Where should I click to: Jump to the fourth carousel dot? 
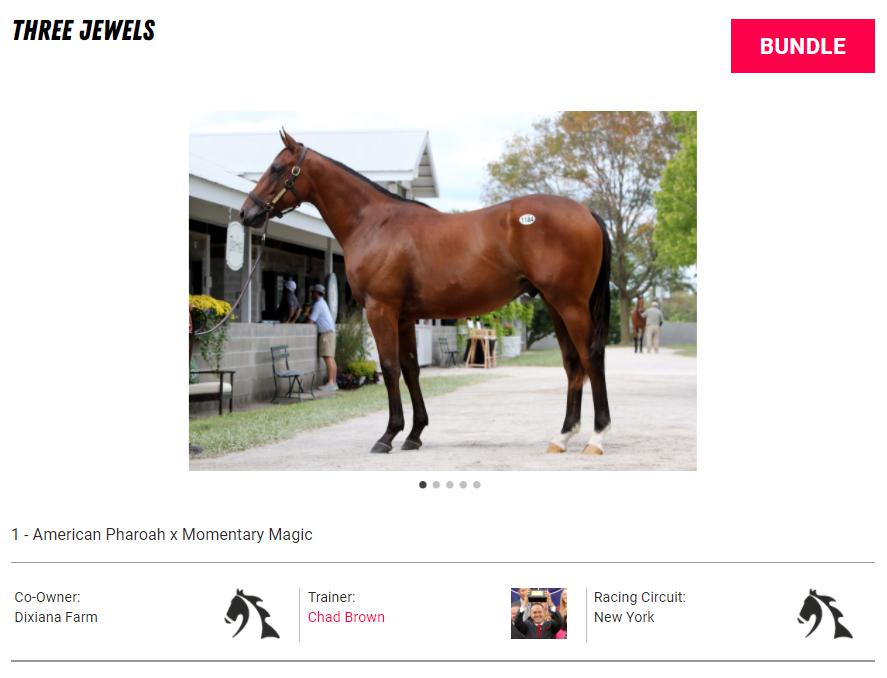(463, 485)
